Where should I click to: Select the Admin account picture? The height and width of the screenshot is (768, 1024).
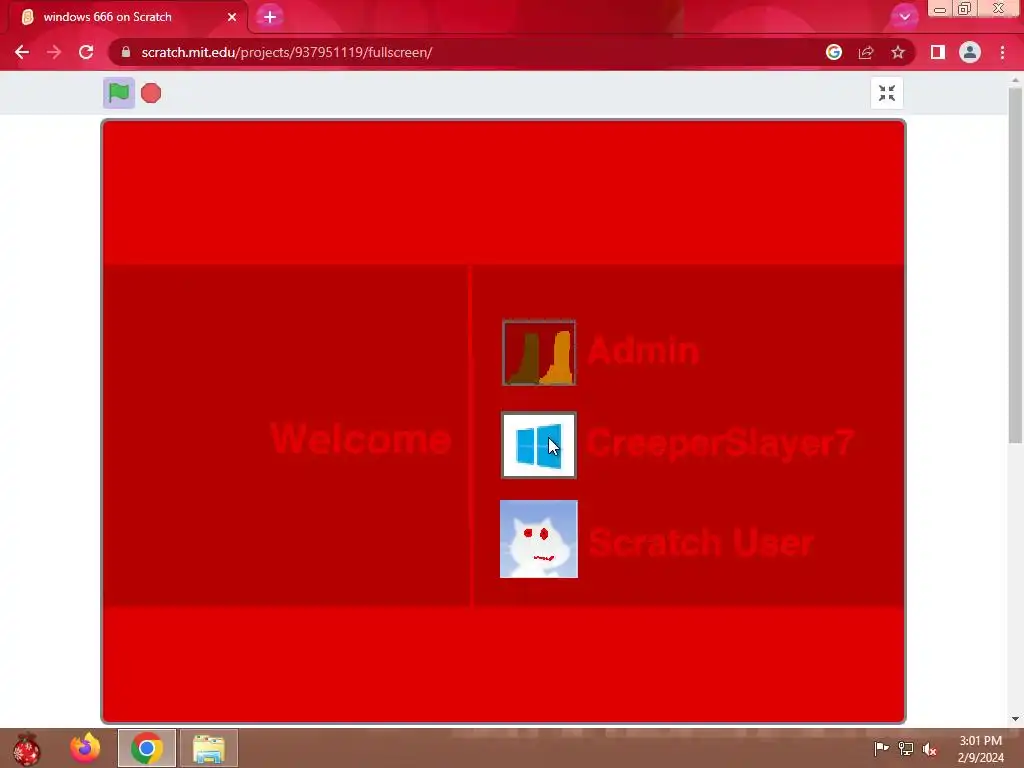coord(539,353)
